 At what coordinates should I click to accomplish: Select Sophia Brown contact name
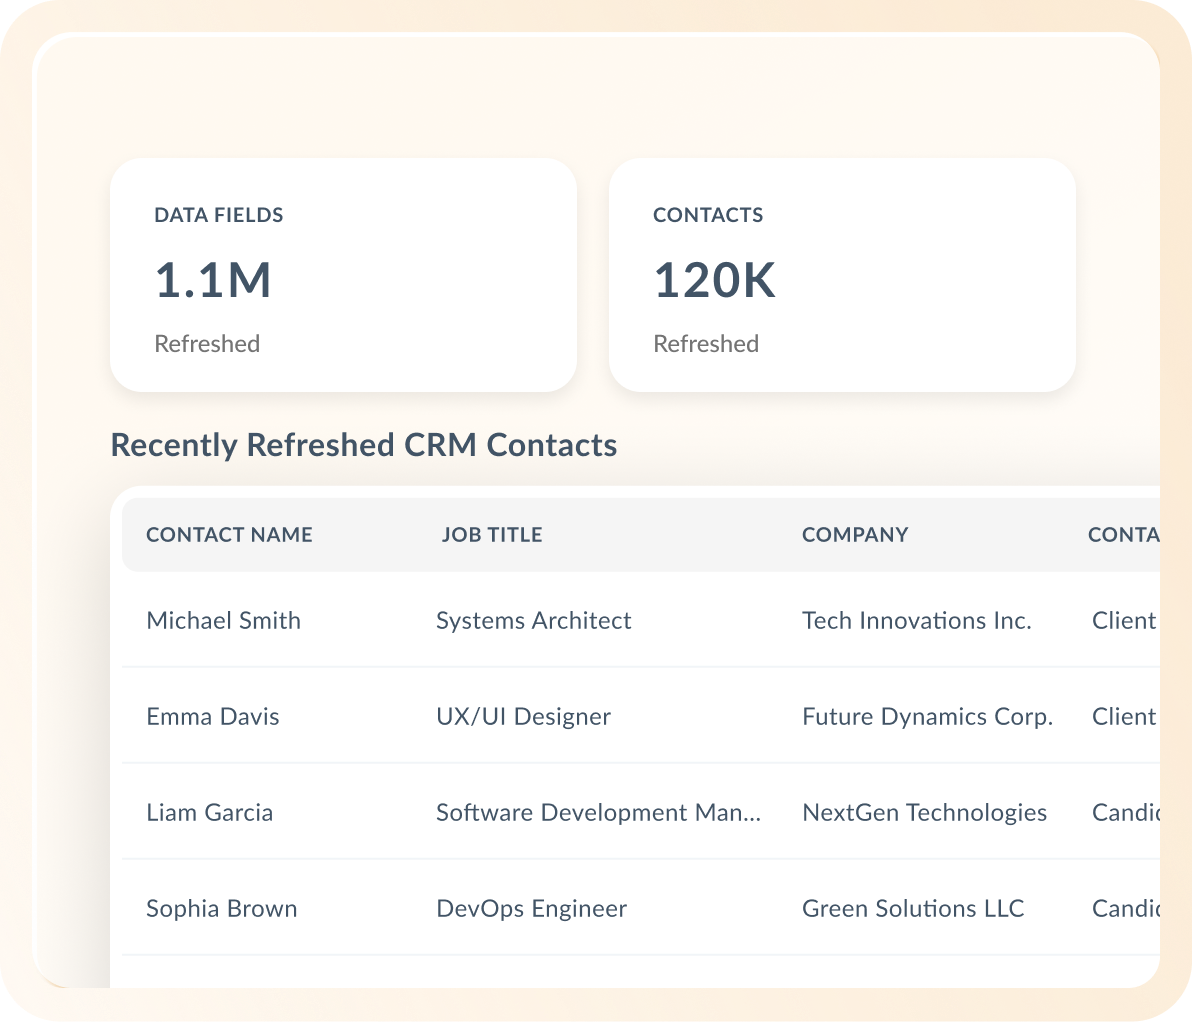point(221,909)
